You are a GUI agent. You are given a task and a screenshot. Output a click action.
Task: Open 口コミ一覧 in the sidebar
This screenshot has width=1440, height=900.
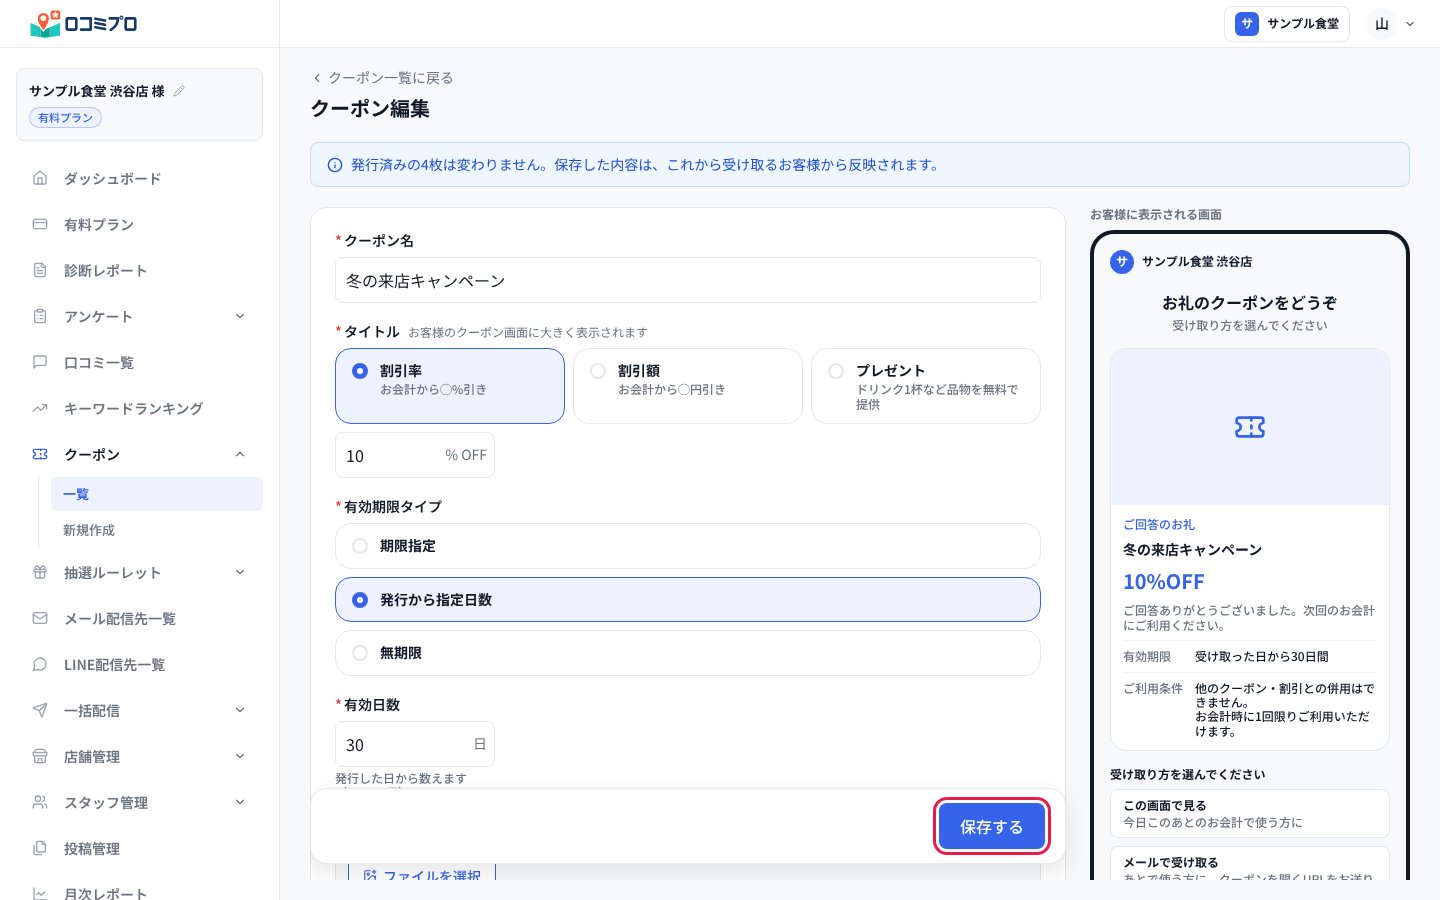pos(140,362)
